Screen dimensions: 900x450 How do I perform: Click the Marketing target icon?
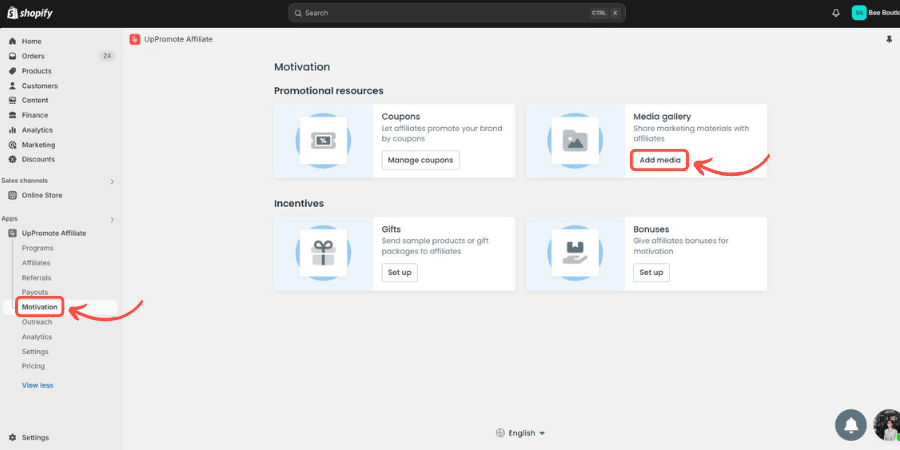pyautogui.click(x=12, y=145)
